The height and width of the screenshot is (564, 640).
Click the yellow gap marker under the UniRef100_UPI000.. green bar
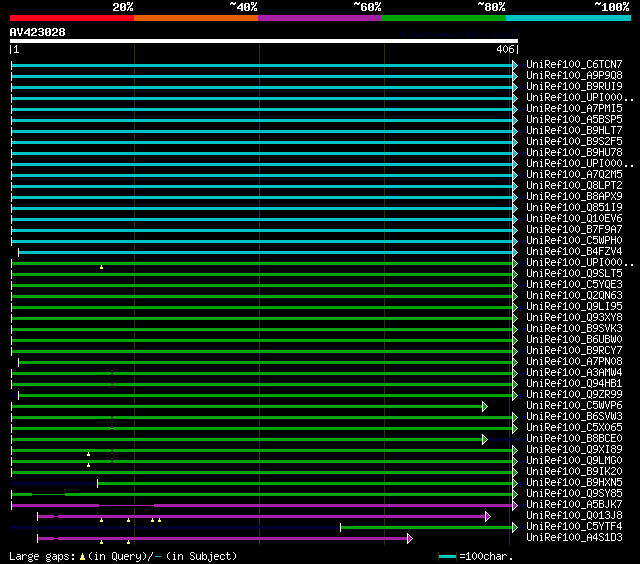pos(101,267)
